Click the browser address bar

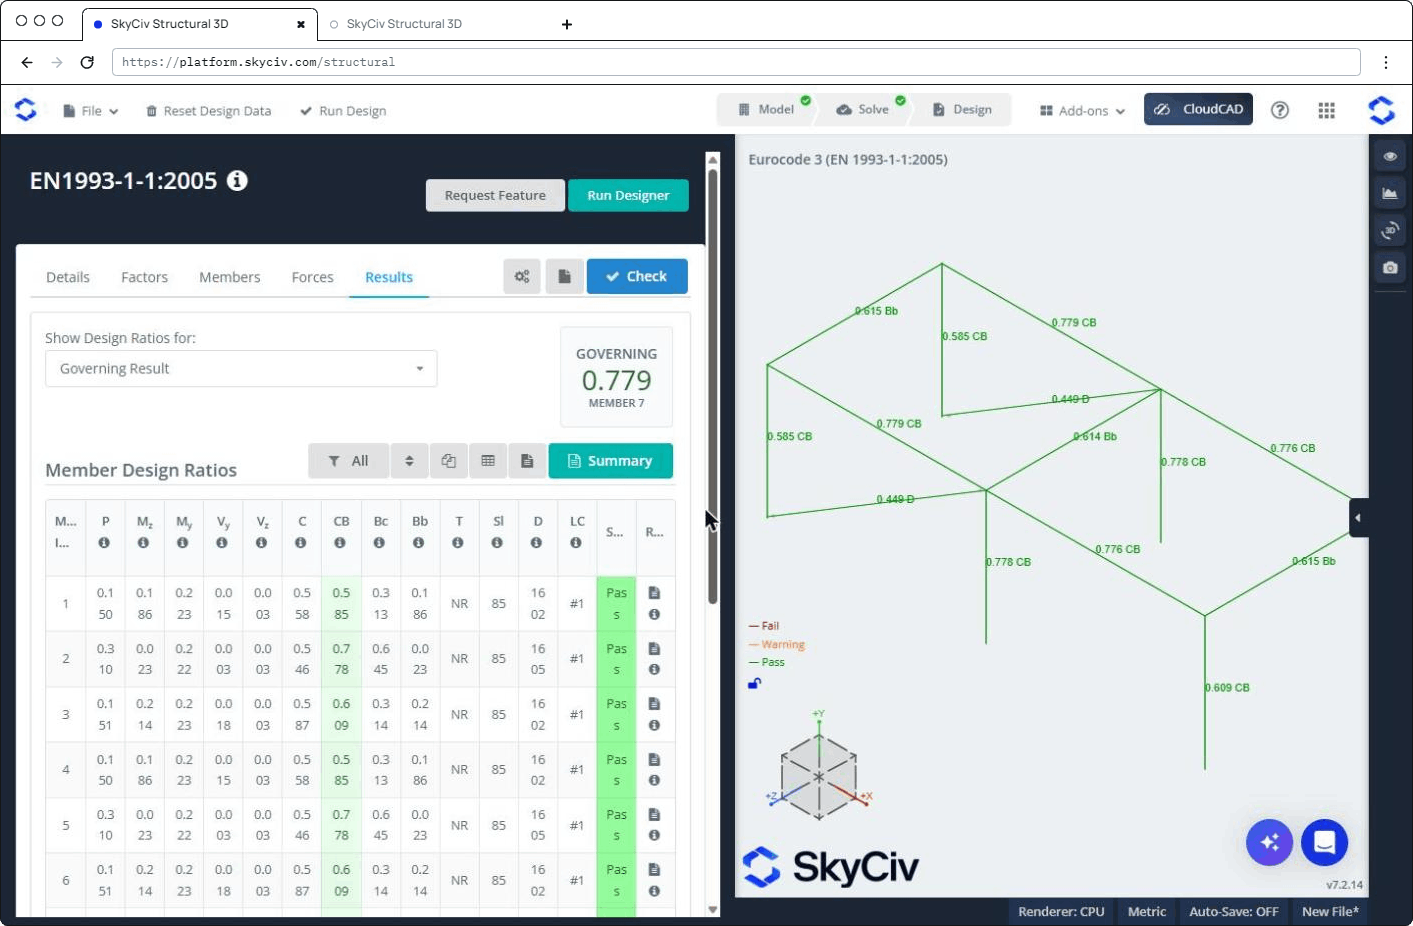pyautogui.click(x=736, y=62)
